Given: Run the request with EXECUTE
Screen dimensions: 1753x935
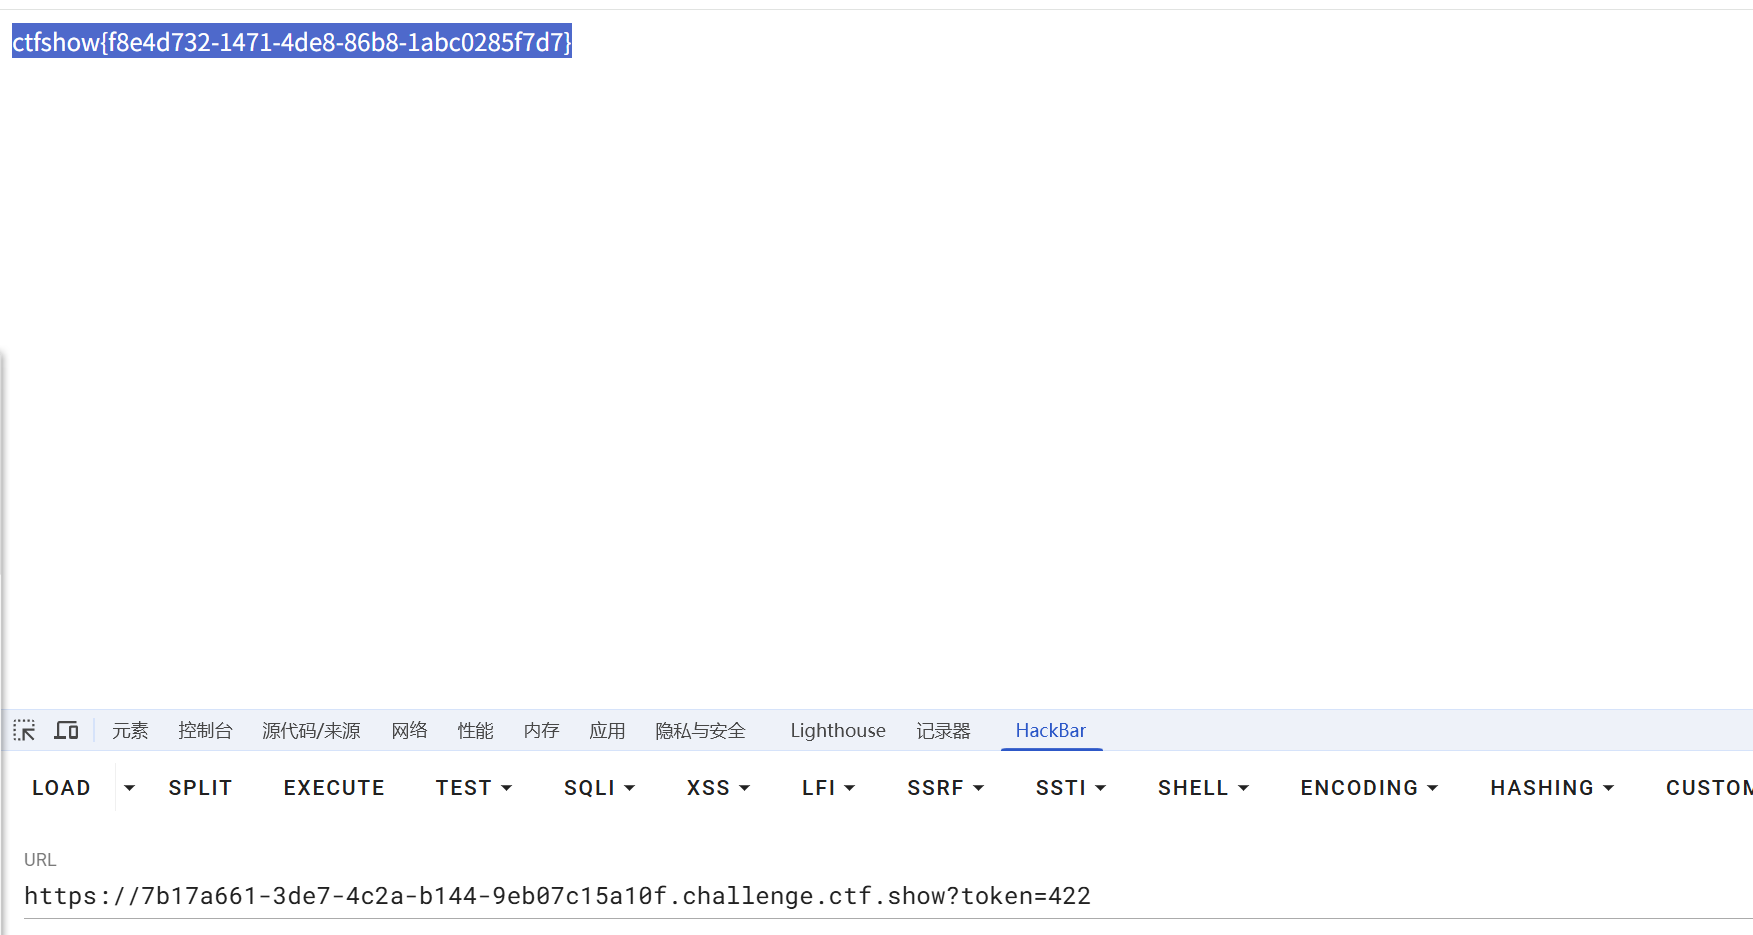Looking at the screenshot, I should point(334,788).
